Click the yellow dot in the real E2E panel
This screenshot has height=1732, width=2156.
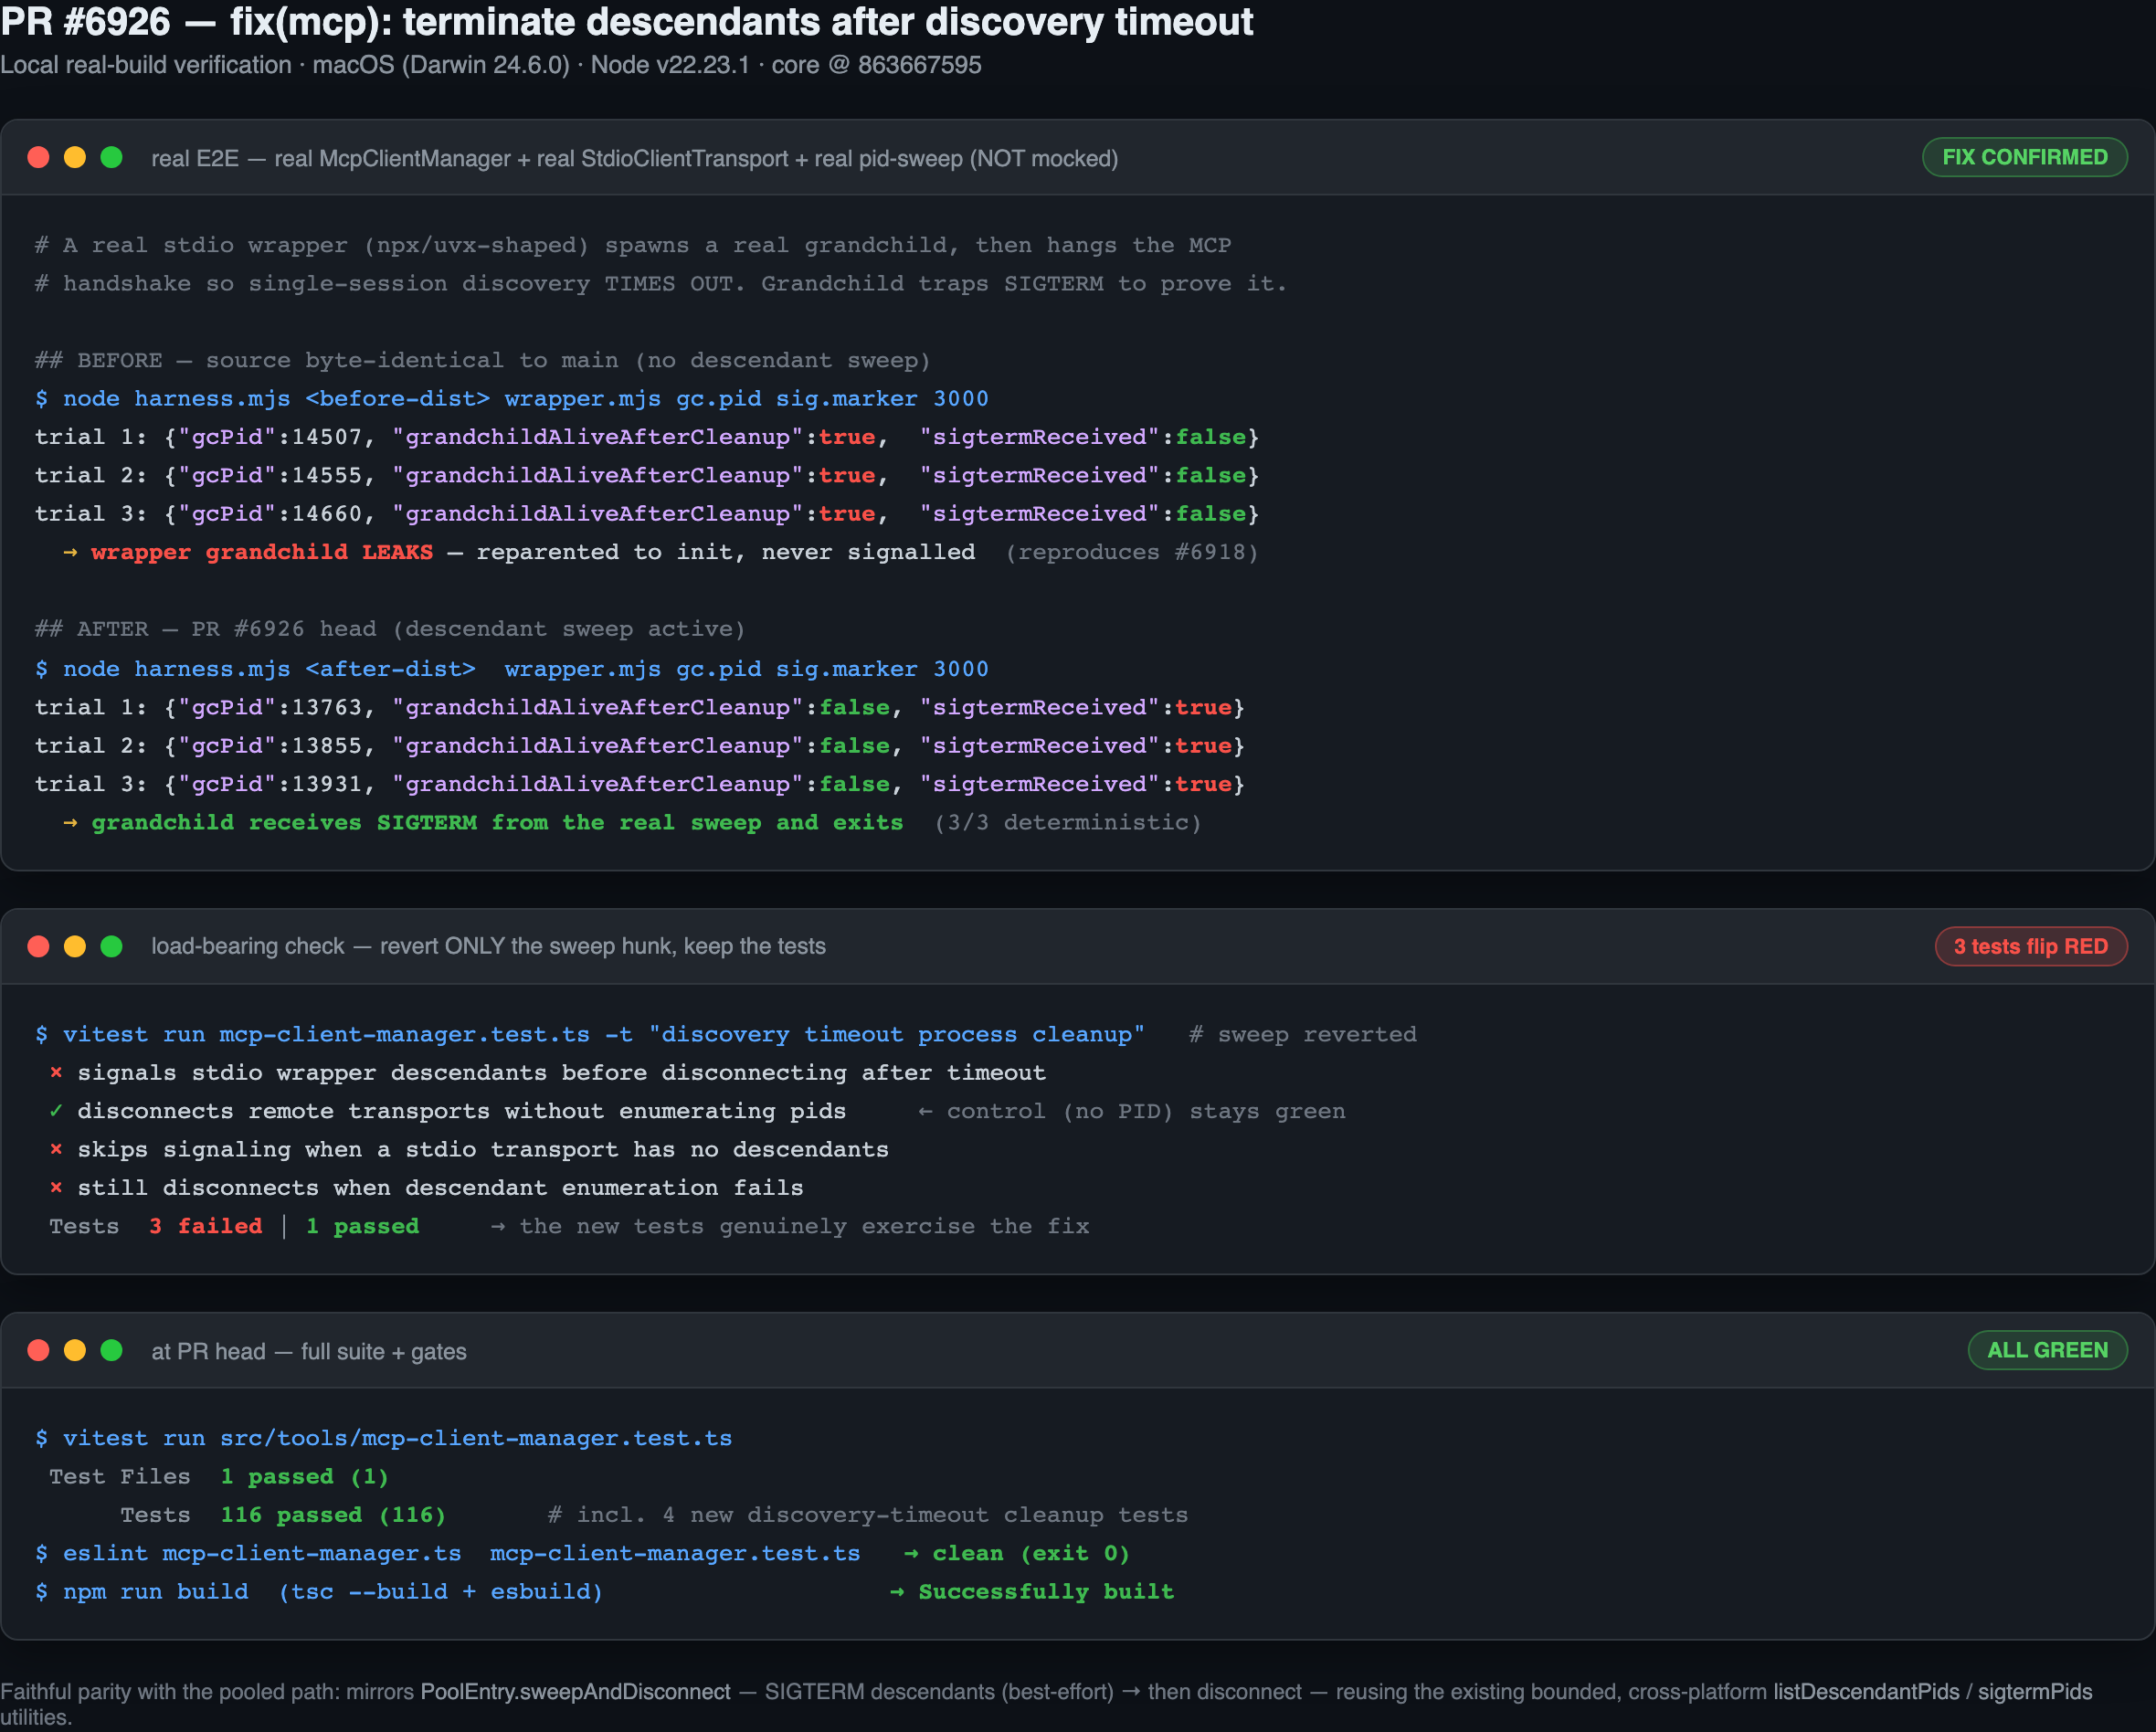click(x=75, y=157)
